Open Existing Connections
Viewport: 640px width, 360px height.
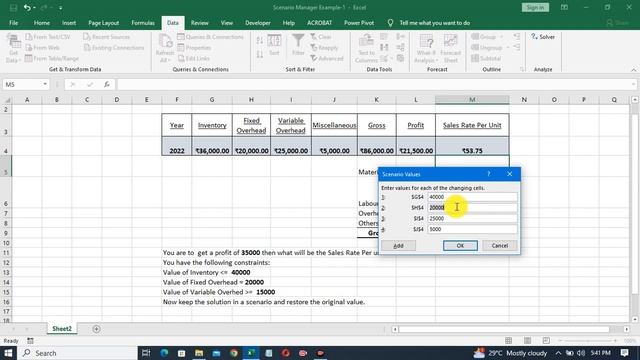(x=114, y=48)
